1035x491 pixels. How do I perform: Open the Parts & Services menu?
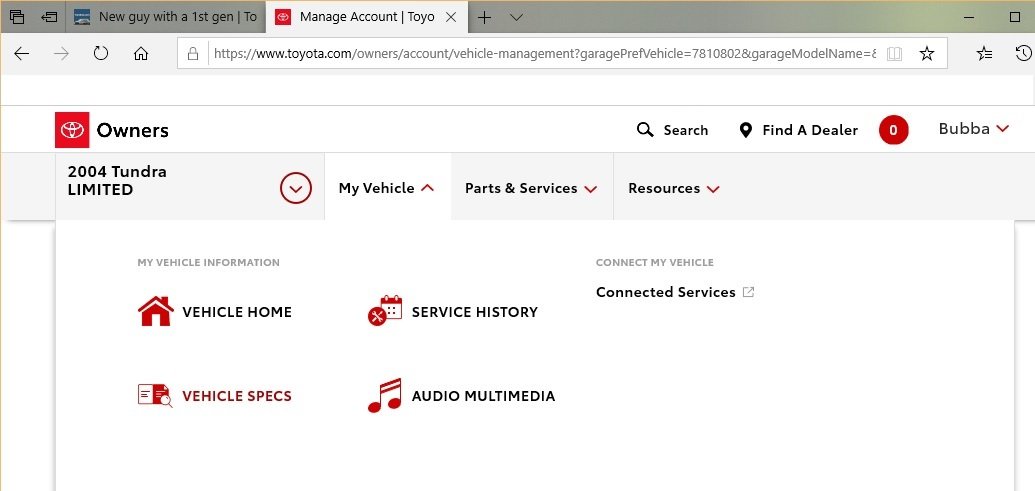tap(531, 188)
